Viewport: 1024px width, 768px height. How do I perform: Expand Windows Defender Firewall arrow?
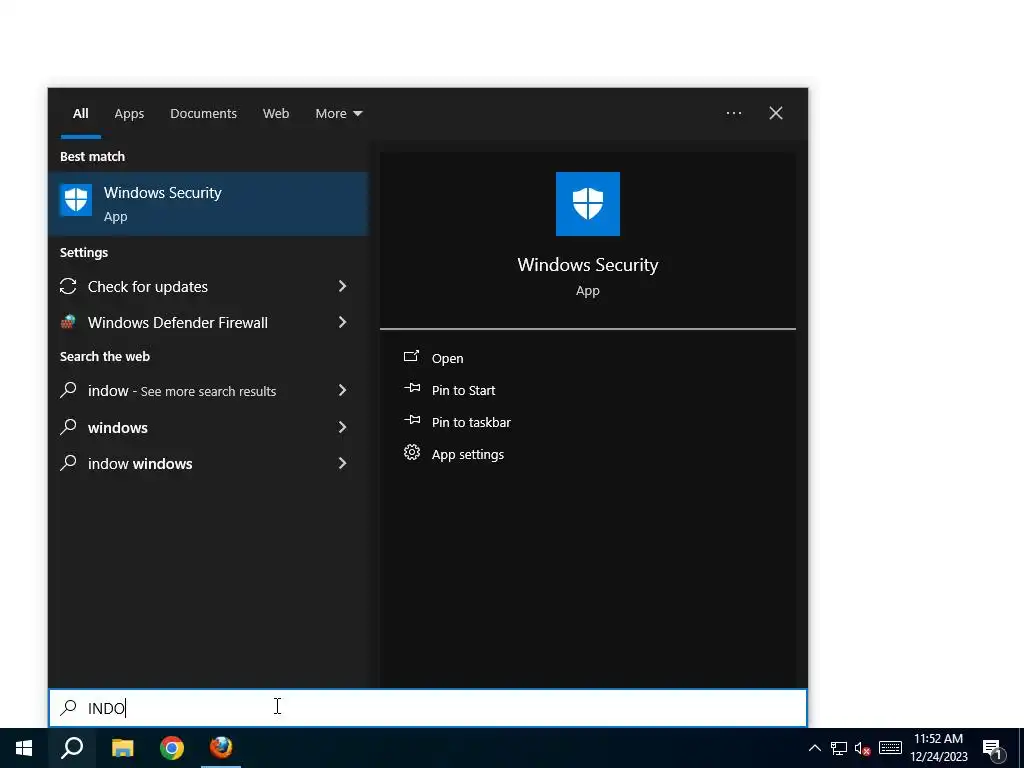pyautogui.click(x=342, y=322)
